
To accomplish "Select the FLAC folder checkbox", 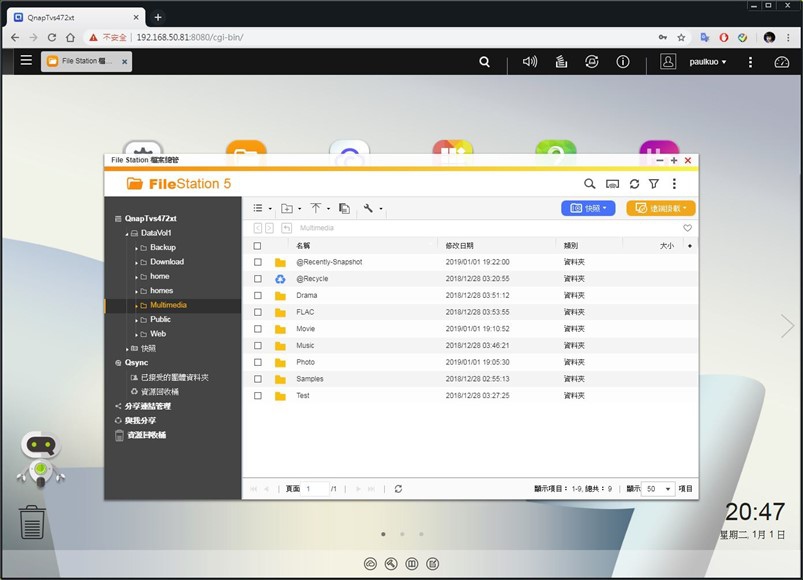I will pyautogui.click(x=258, y=312).
